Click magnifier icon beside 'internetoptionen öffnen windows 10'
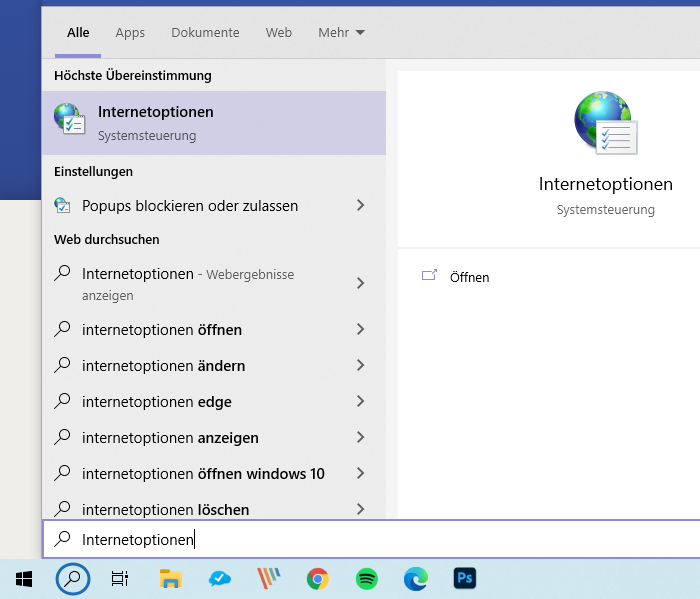The width and height of the screenshot is (700, 599). pos(62,473)
